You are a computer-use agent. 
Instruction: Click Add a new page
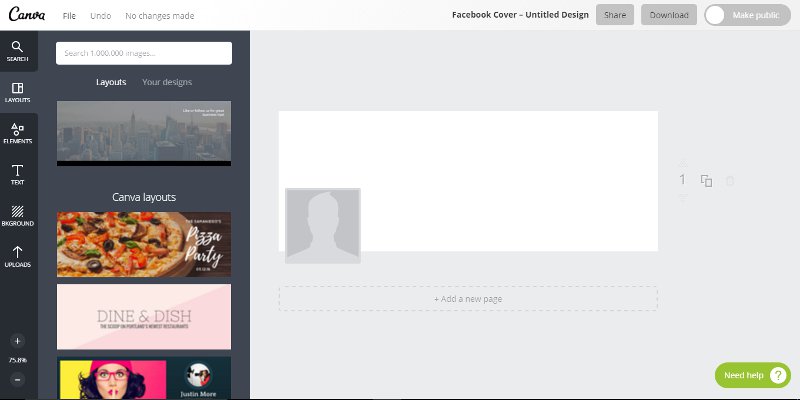[x=468, y=298]
